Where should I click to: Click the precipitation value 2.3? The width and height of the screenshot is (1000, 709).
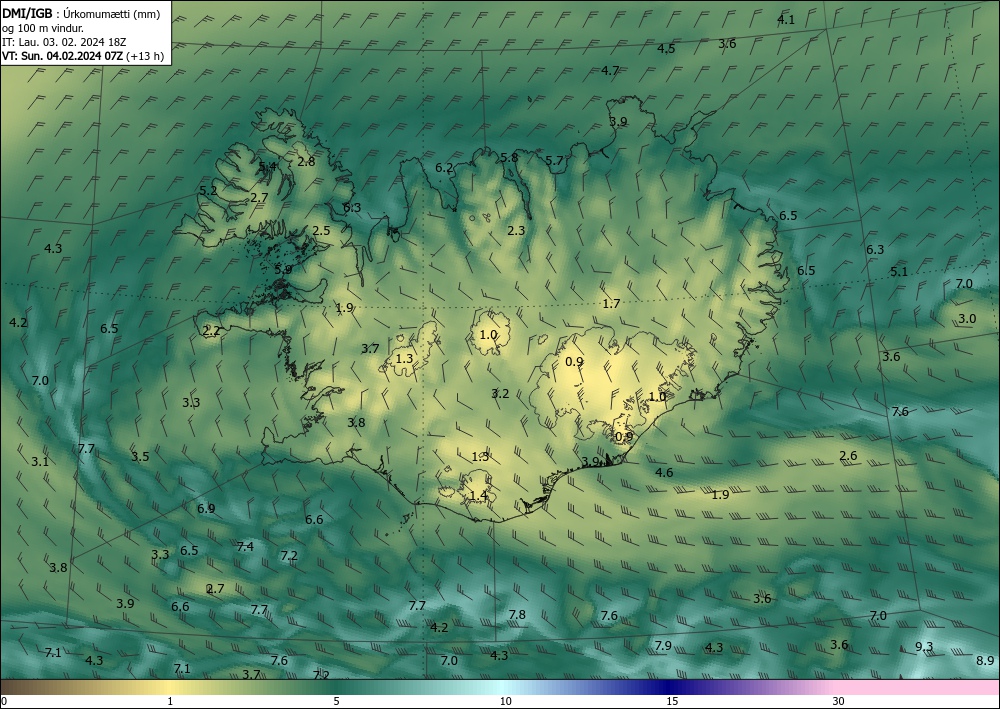(516, 231)
